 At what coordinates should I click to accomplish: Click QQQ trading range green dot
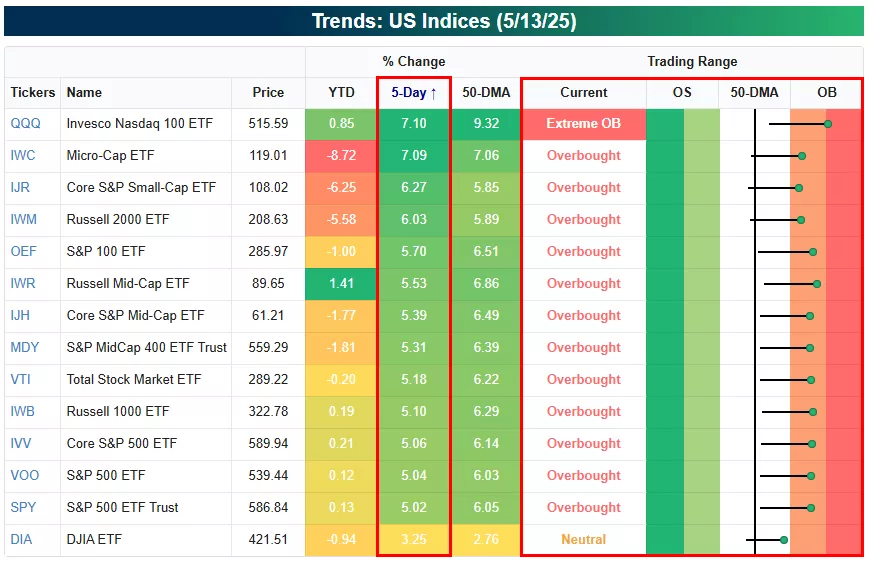click(x=828, y=124)
